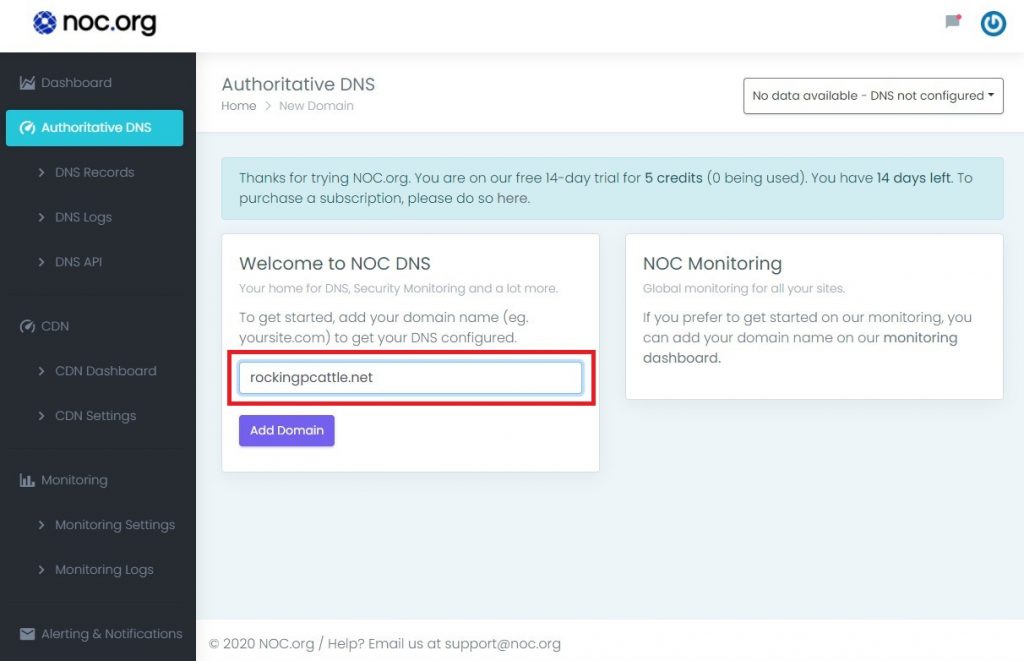Click the Monitoring bar chart icon
Screen dimensions: 1024x661
(27, 480)
